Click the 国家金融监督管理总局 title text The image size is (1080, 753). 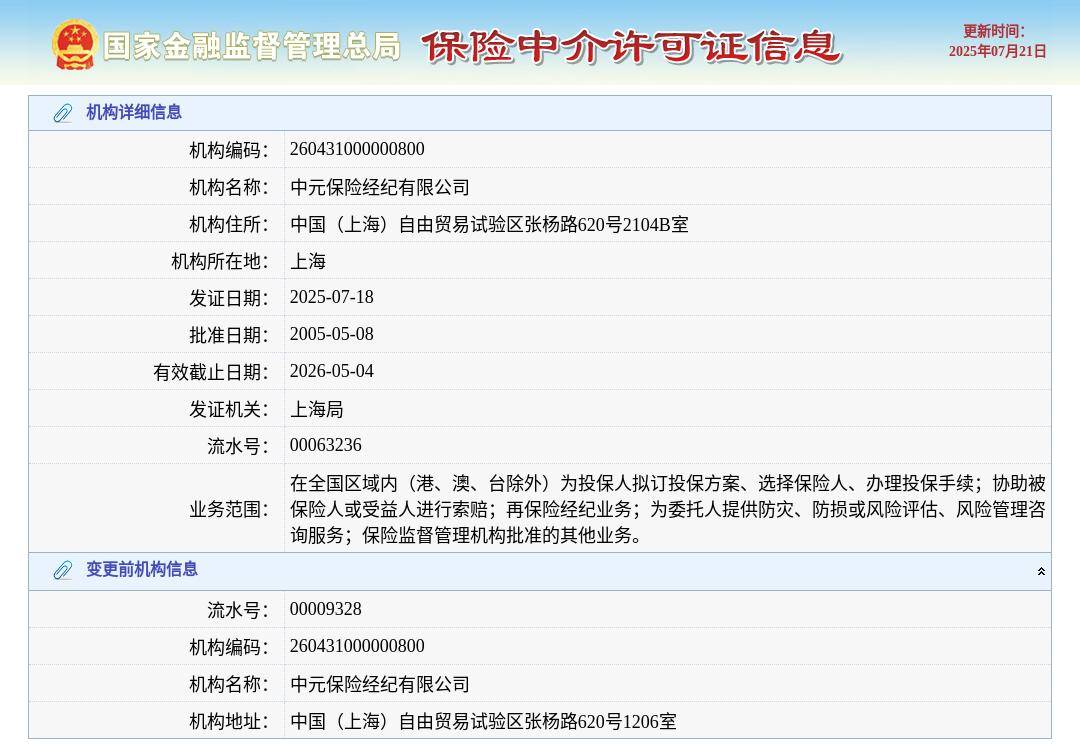(251, 46)
